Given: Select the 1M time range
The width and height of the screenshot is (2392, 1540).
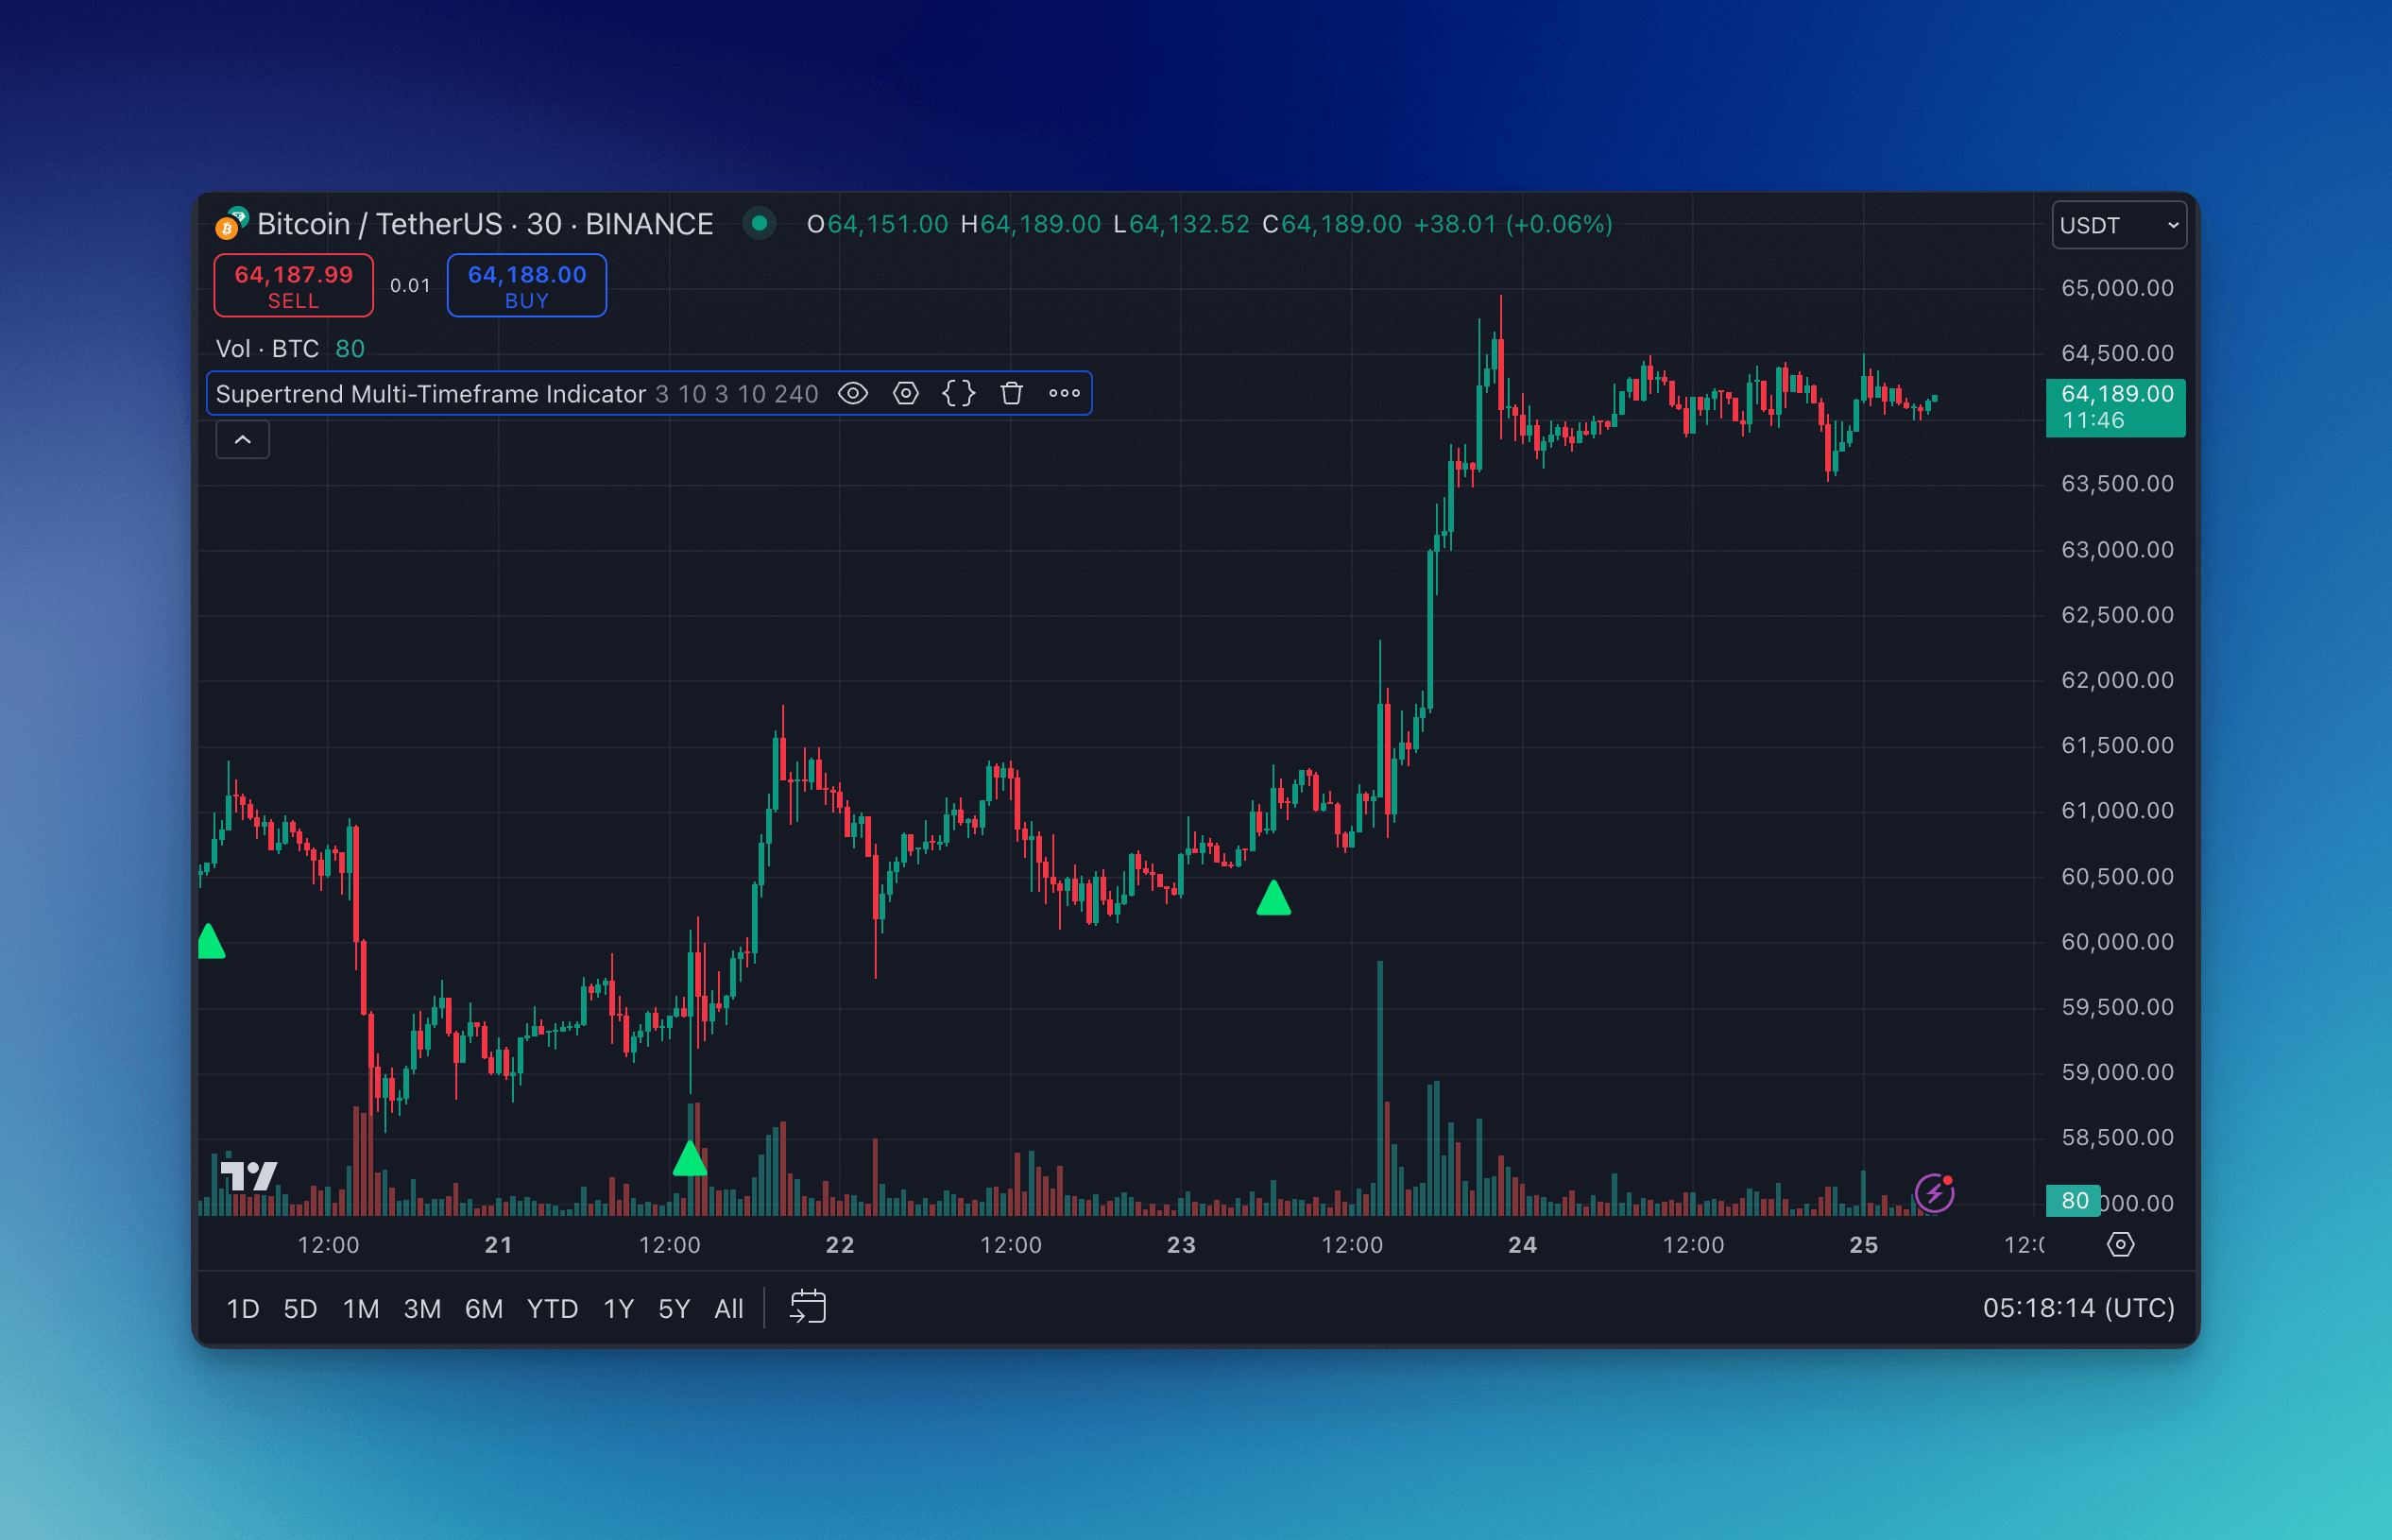Looking at the screenshot, I should [360, 1308].
